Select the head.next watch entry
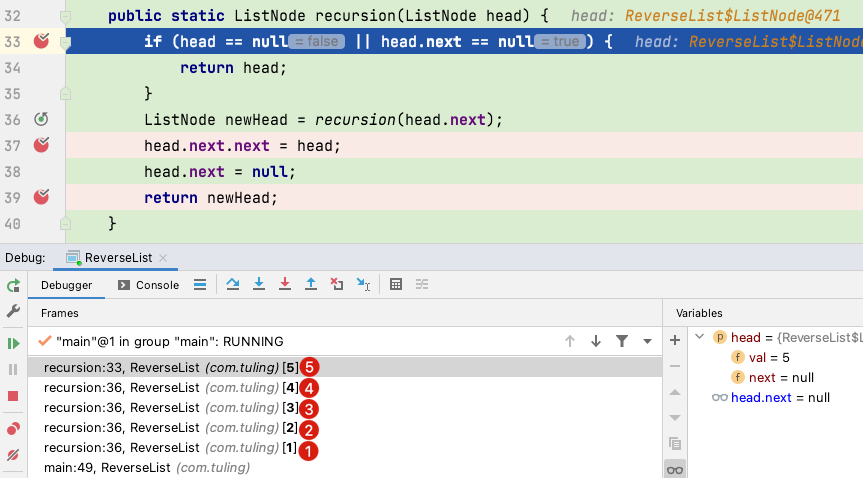863x478 pixels. [771, 398]
